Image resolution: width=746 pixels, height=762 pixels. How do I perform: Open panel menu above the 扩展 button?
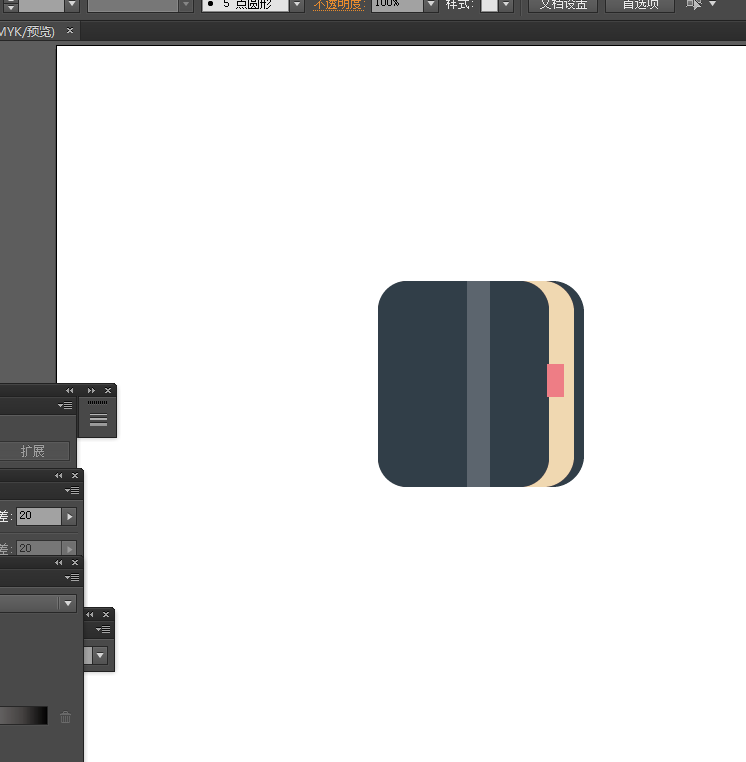(x=65, y=405)
